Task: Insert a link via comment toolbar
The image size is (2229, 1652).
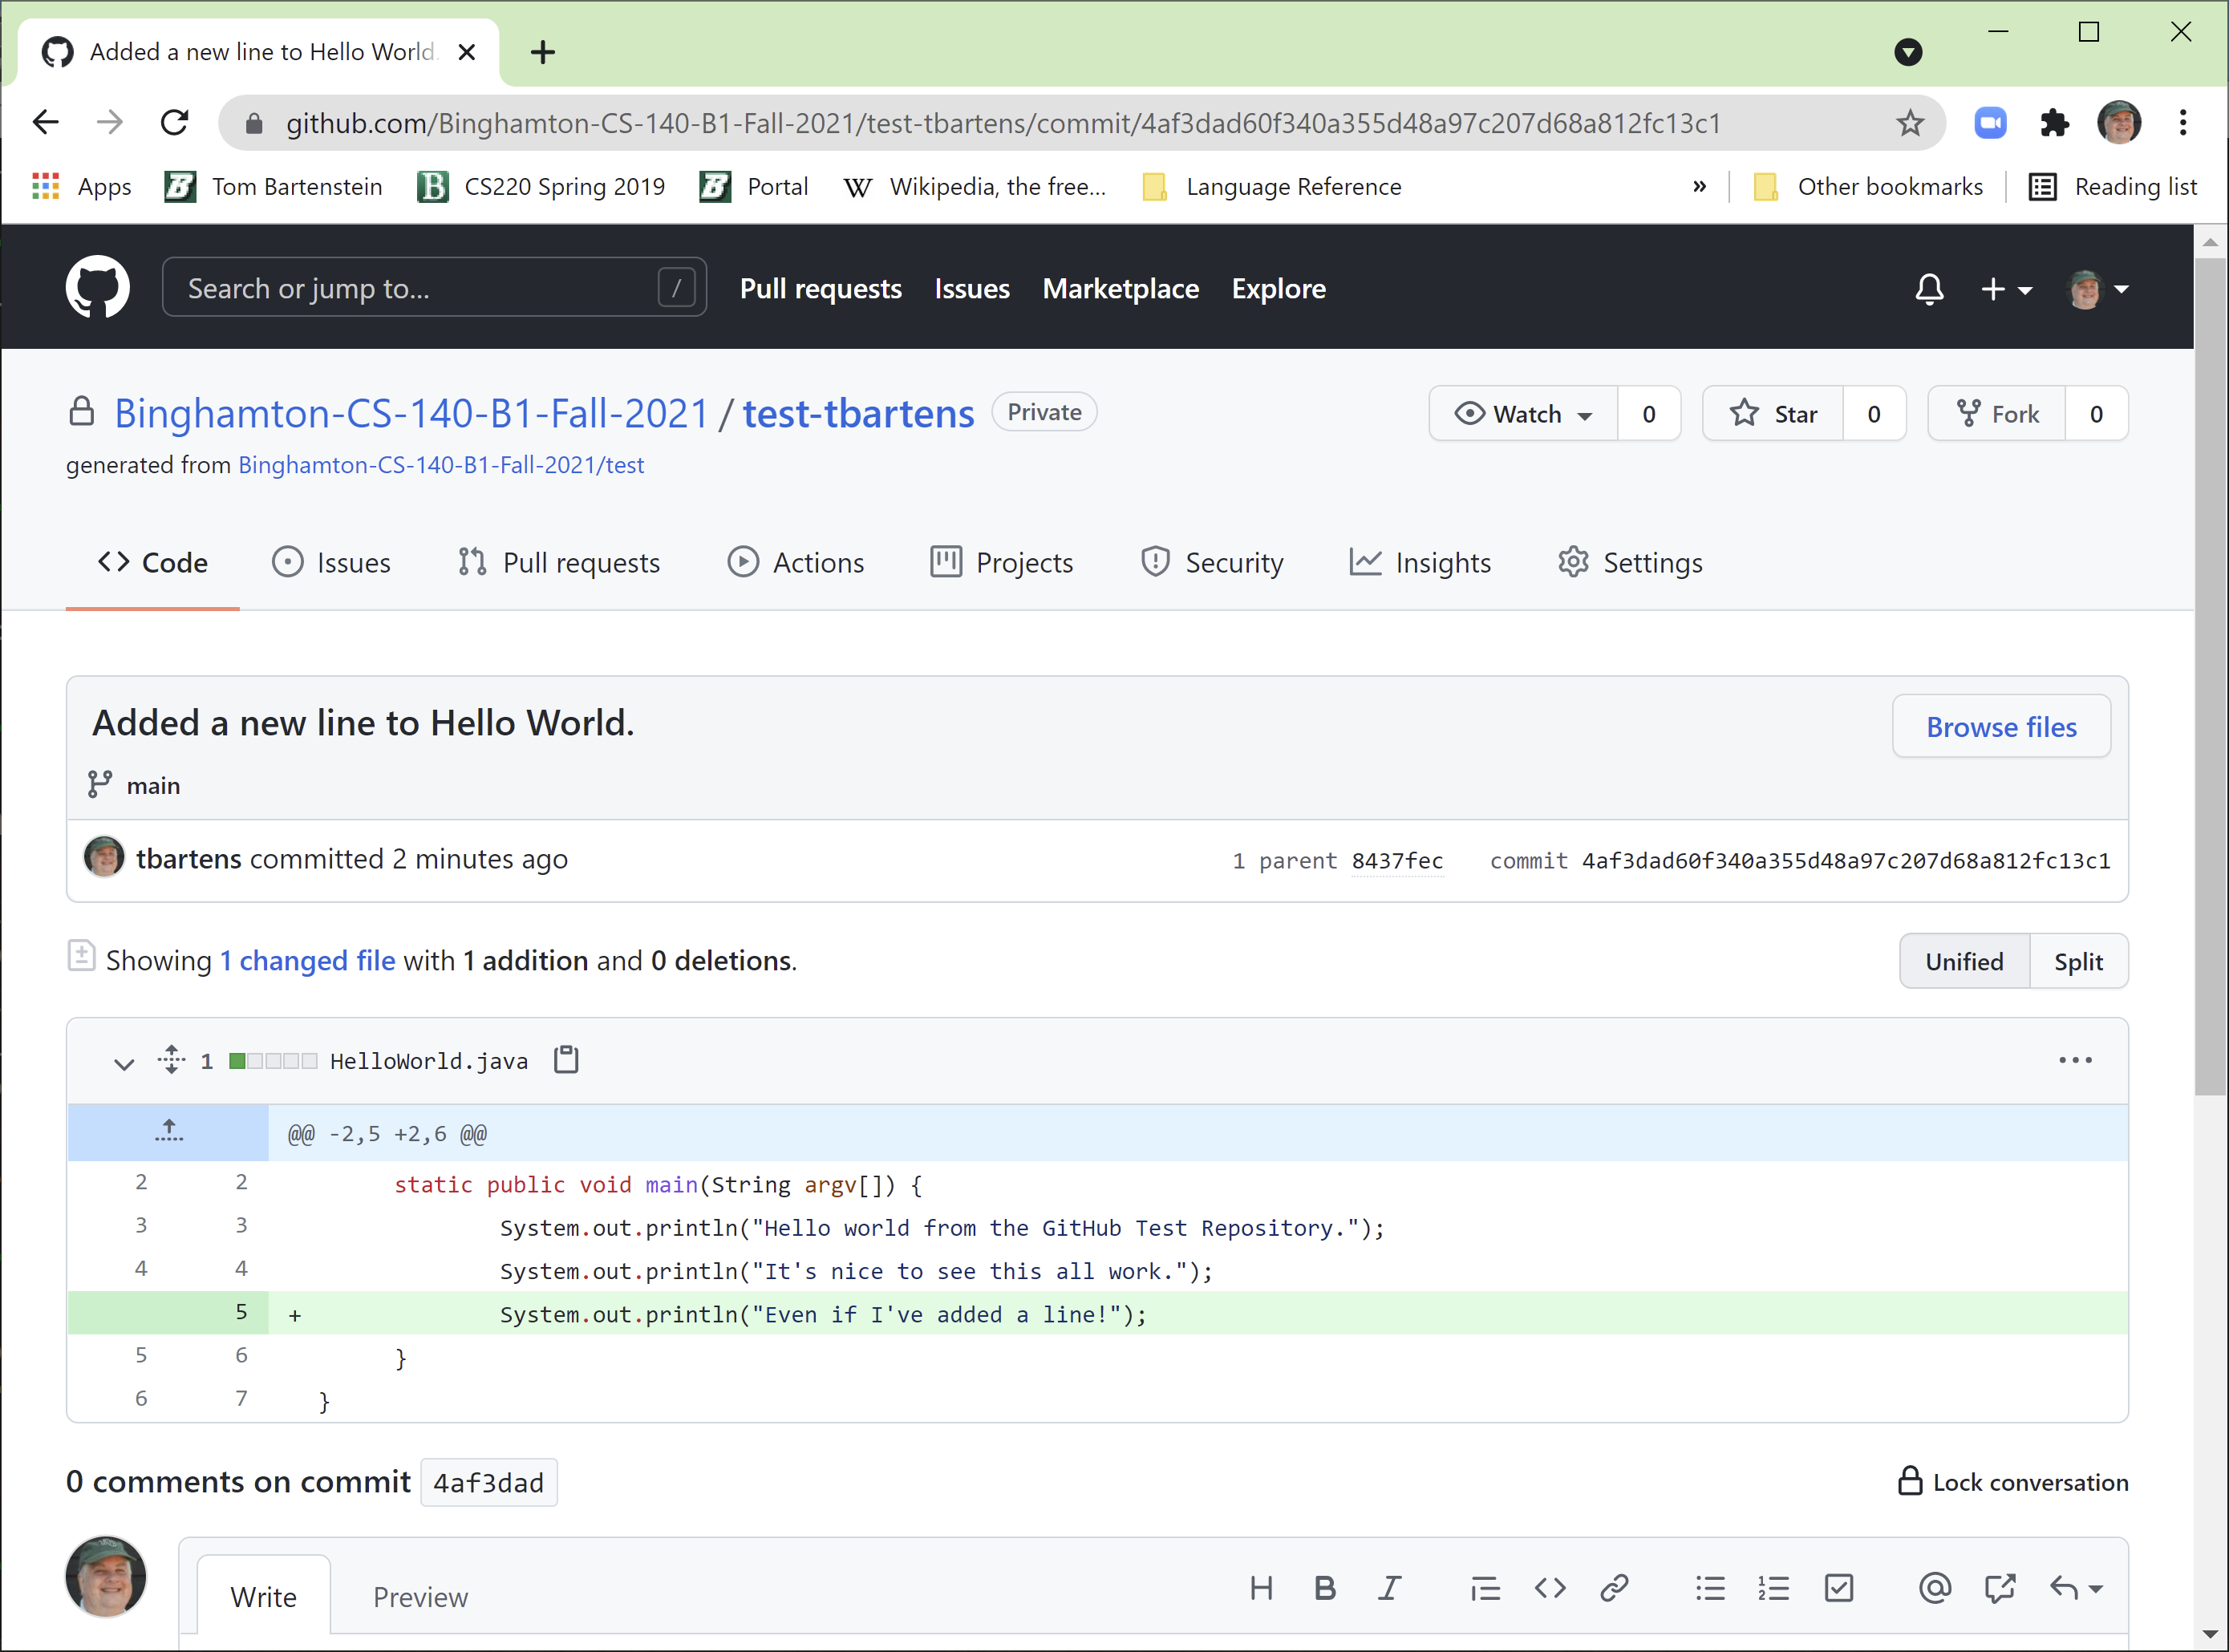Action: (x=1614, y=1588)
